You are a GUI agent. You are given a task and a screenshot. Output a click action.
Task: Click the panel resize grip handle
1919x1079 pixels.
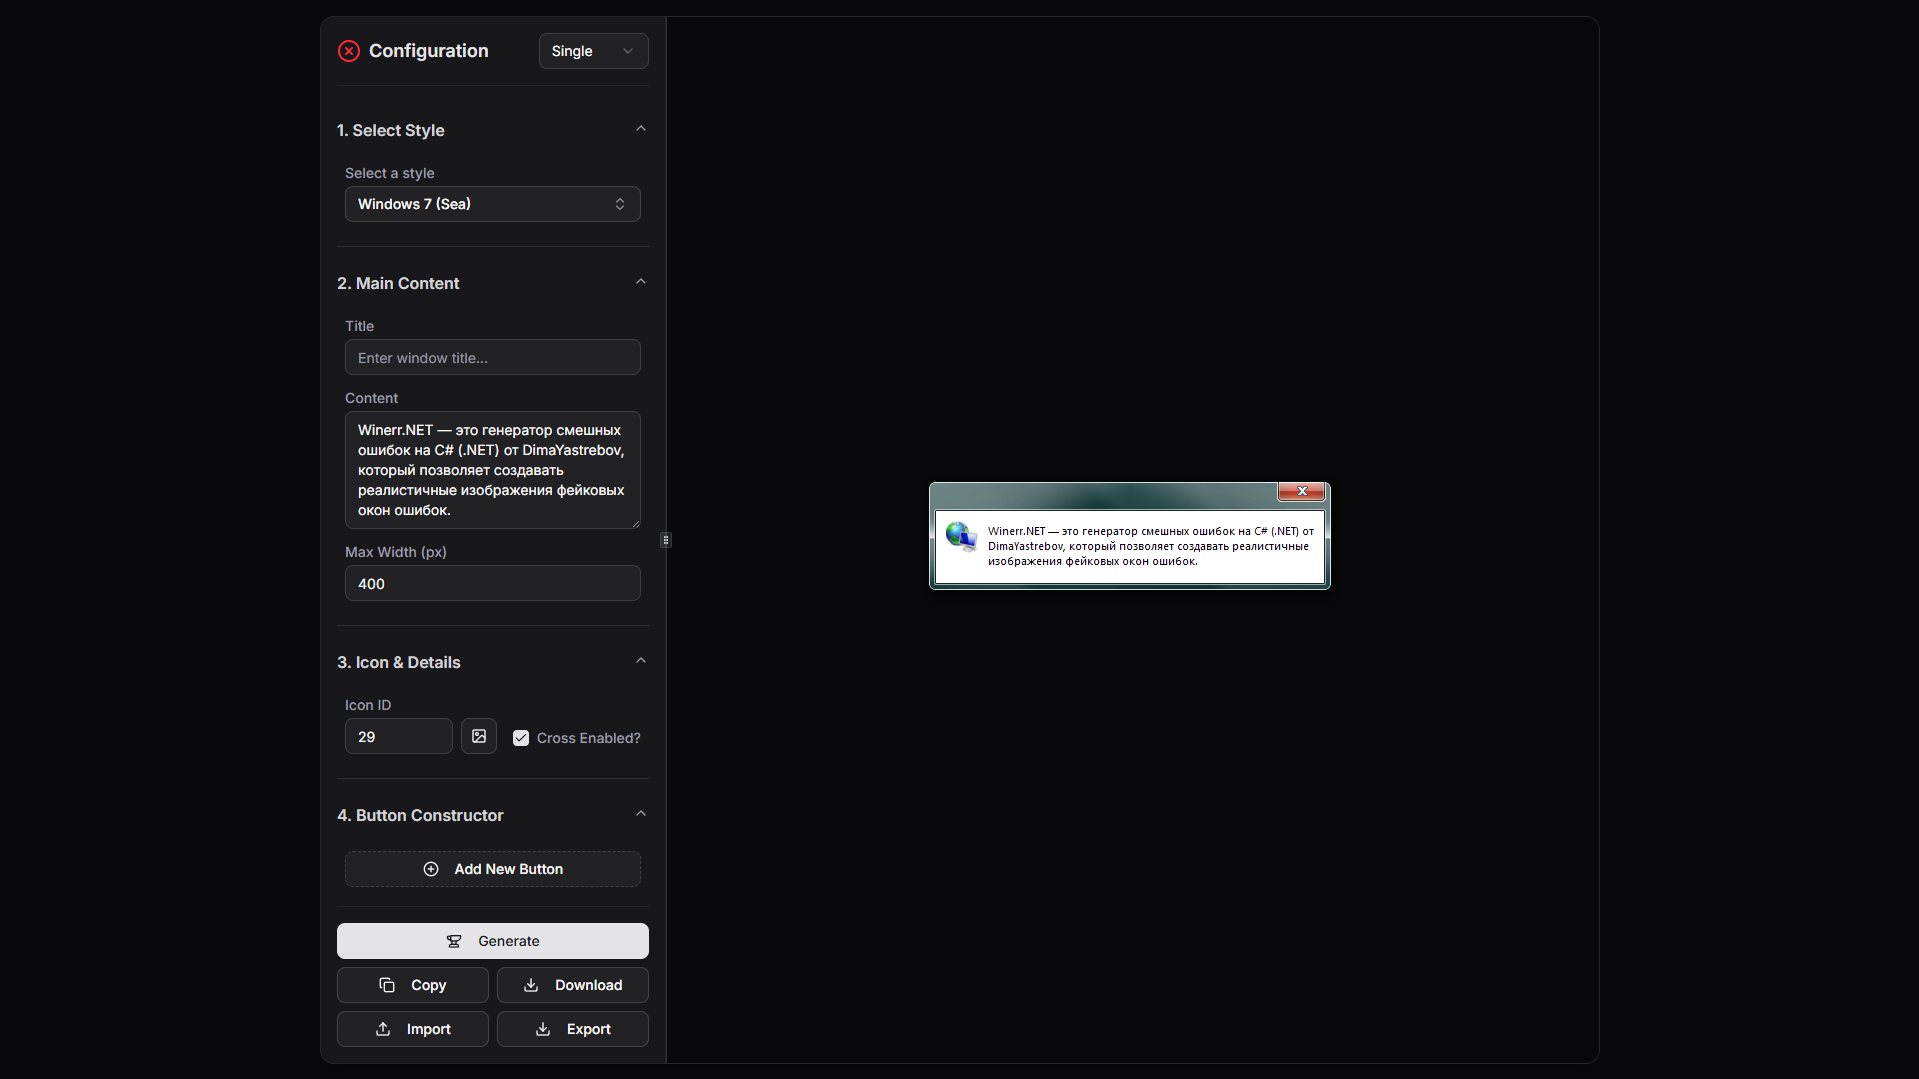(666, 540)
